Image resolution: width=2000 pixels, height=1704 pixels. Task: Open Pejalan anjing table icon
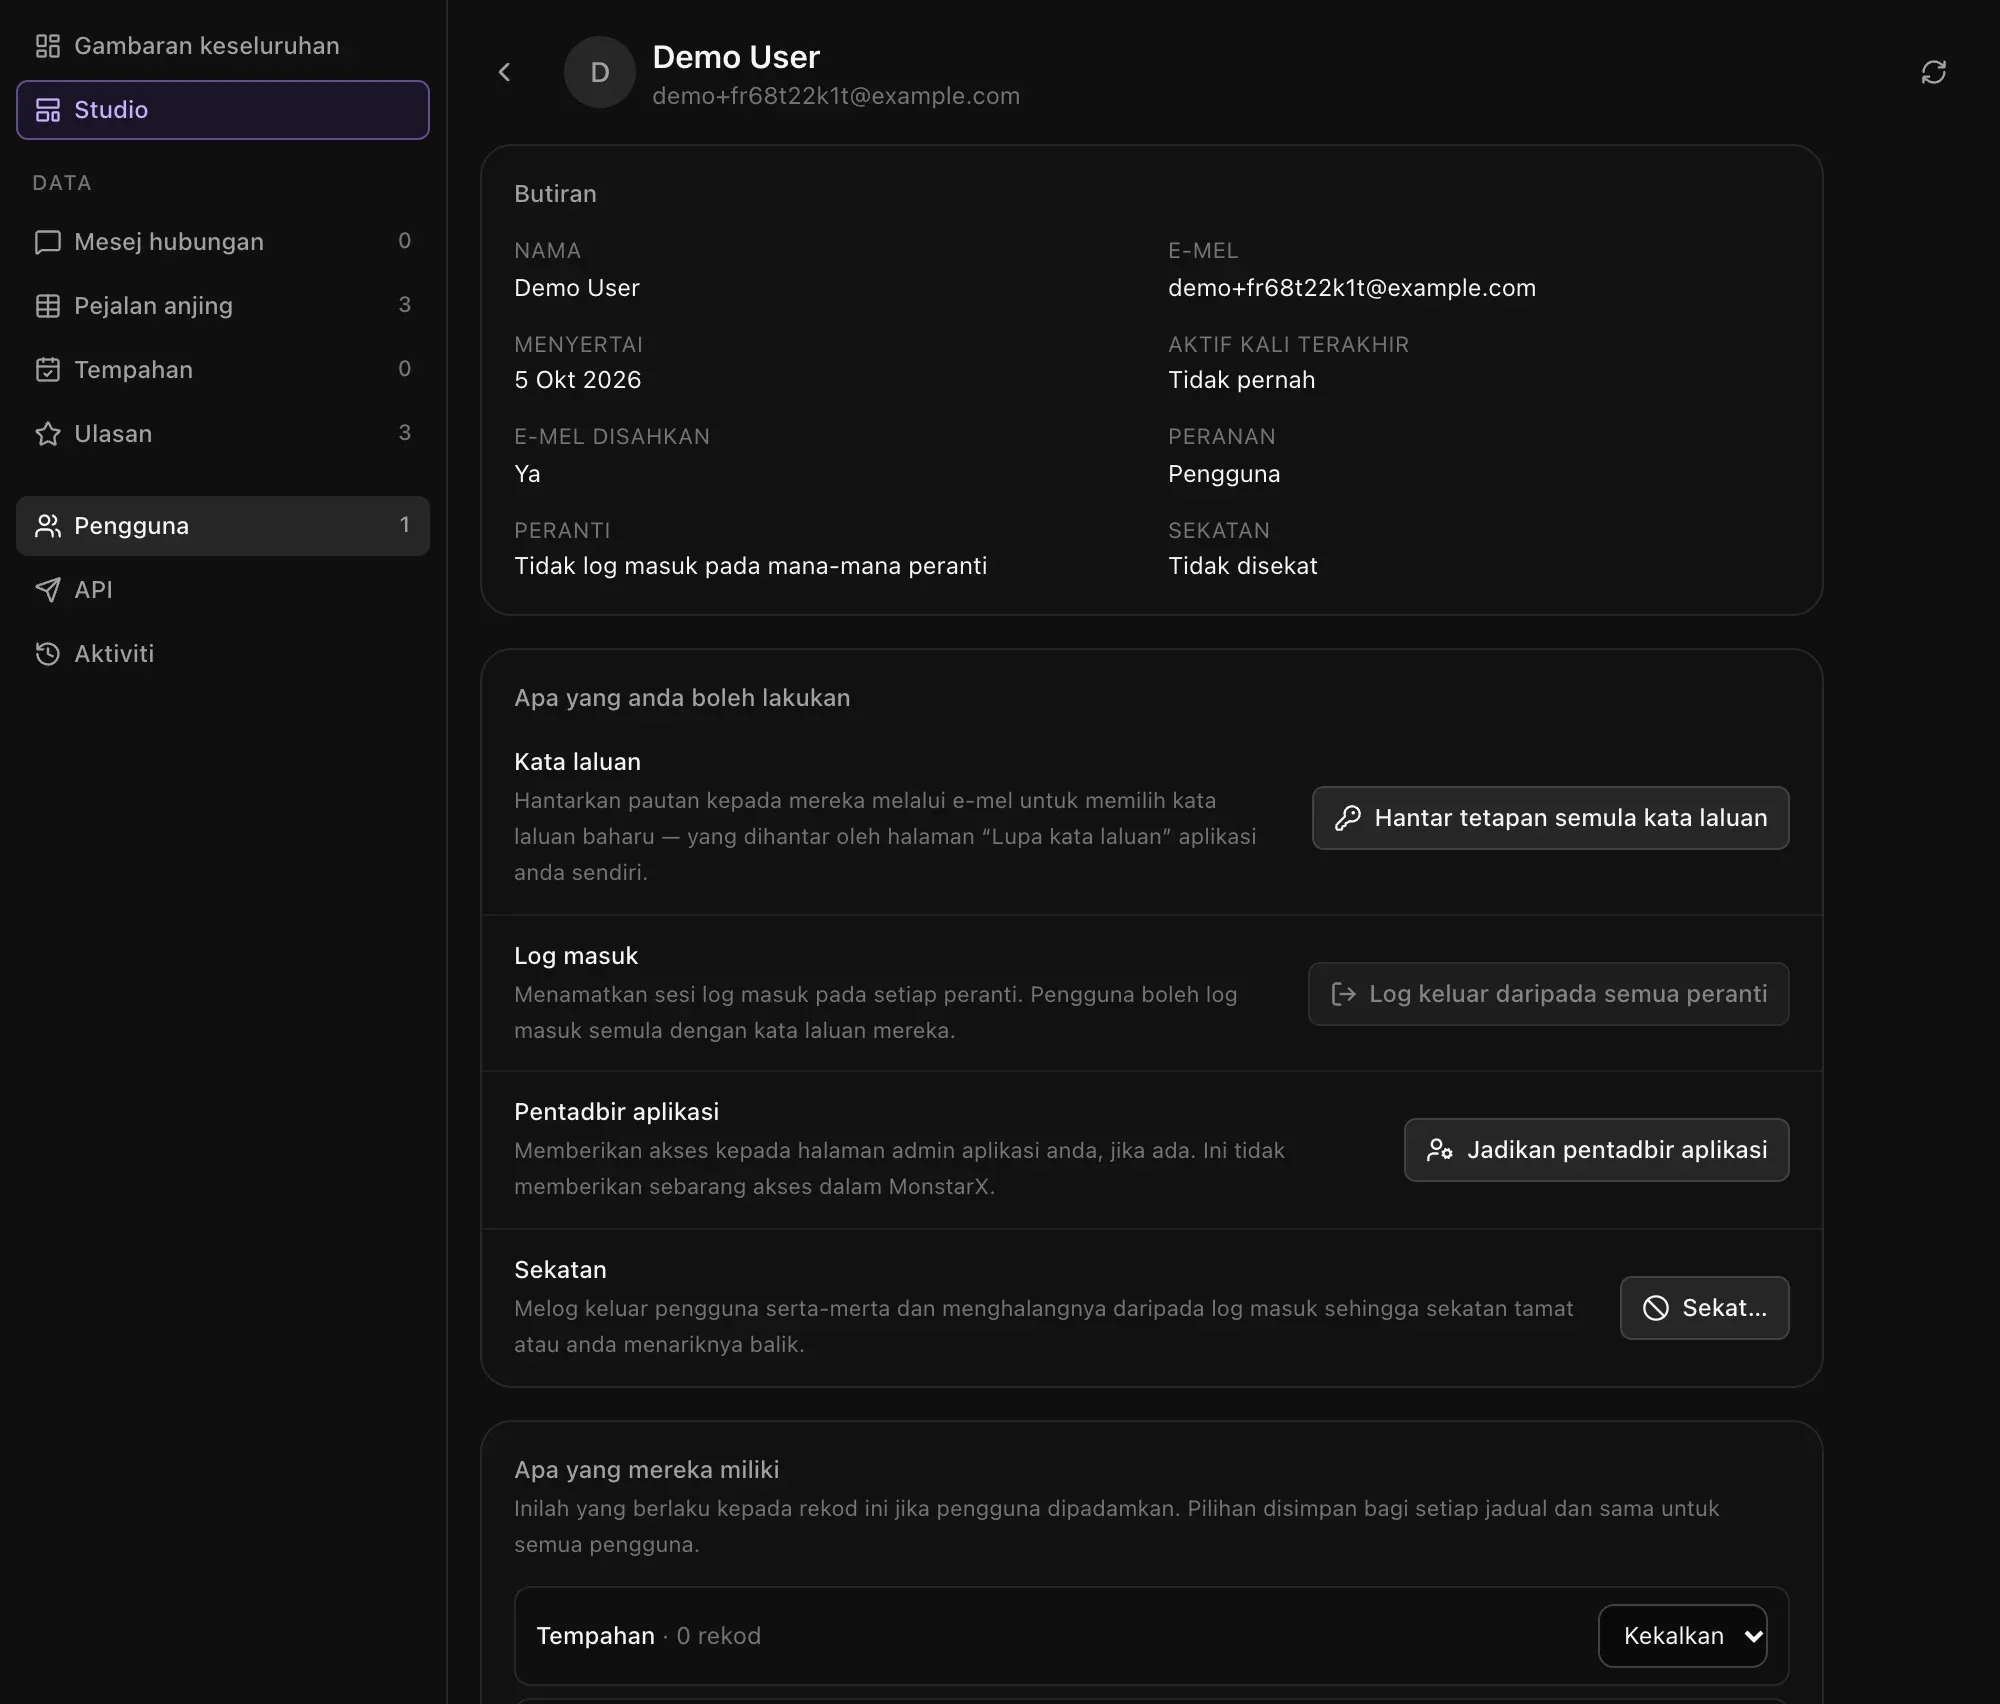click(47, 306)
